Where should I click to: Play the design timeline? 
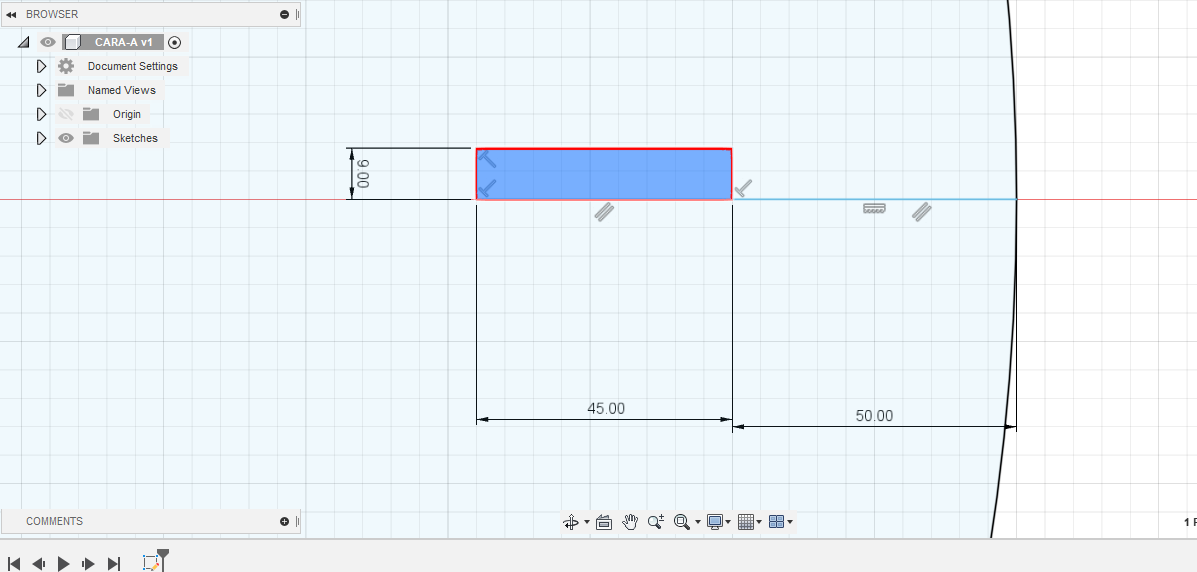(x=64, y=564)
